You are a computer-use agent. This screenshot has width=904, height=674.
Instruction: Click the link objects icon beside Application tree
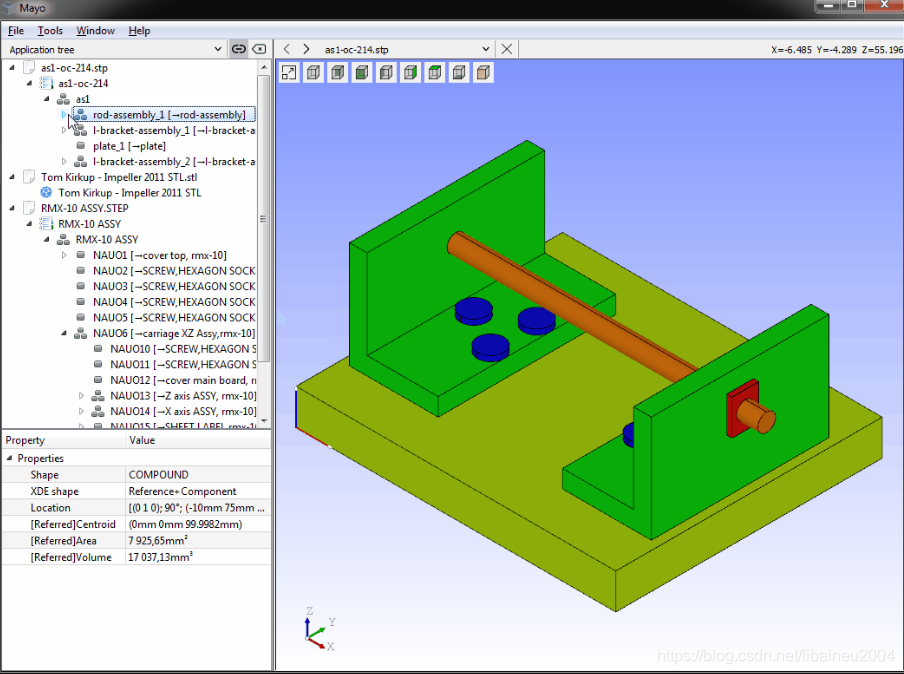pos(239,48)
